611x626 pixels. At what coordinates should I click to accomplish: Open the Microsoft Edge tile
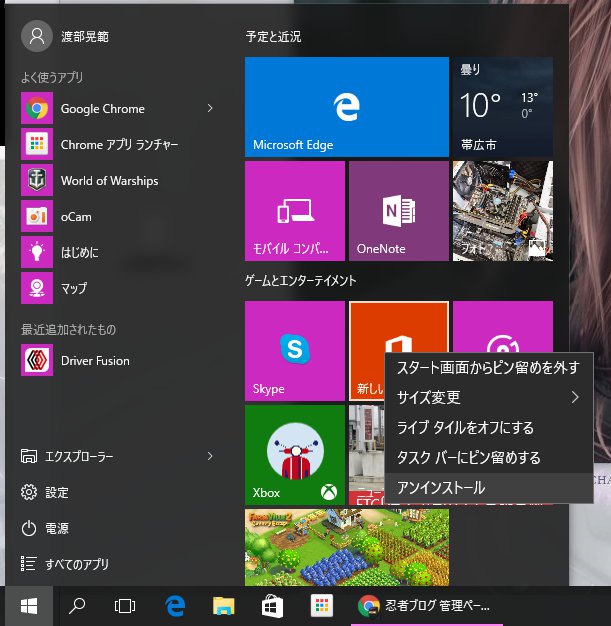coord(347,107)
